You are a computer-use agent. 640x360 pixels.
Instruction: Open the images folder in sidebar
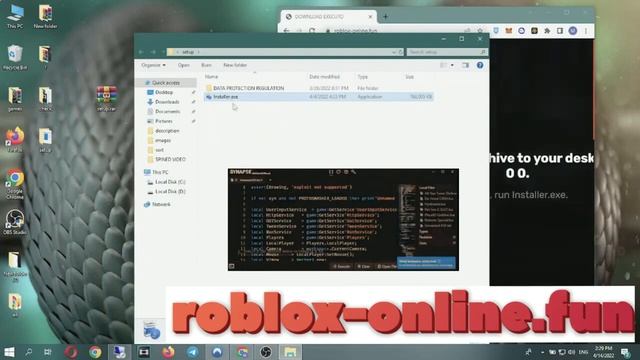pyautogui.click(x=163, y=140)
